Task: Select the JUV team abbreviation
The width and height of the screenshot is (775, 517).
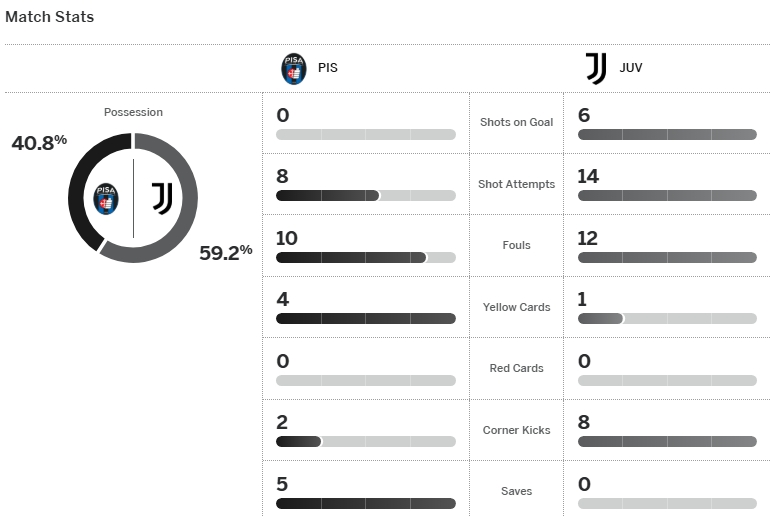Action: point(632,70)
